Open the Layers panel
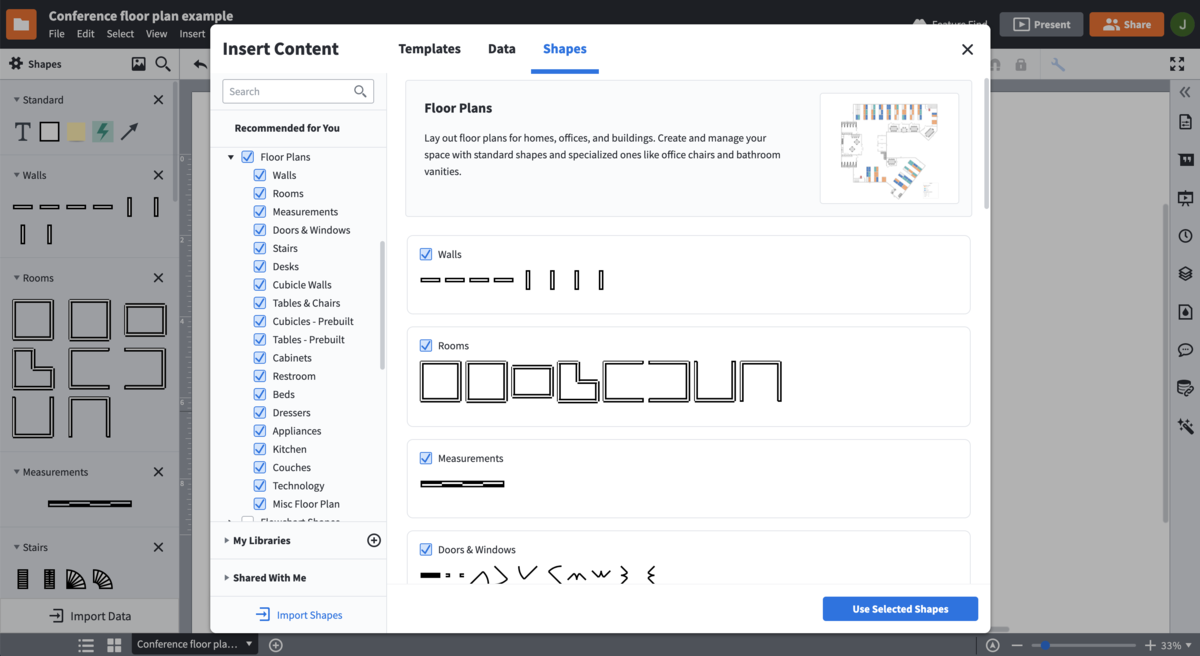Viewport: 1200px width, 656px height. (x=1186, y=273)
